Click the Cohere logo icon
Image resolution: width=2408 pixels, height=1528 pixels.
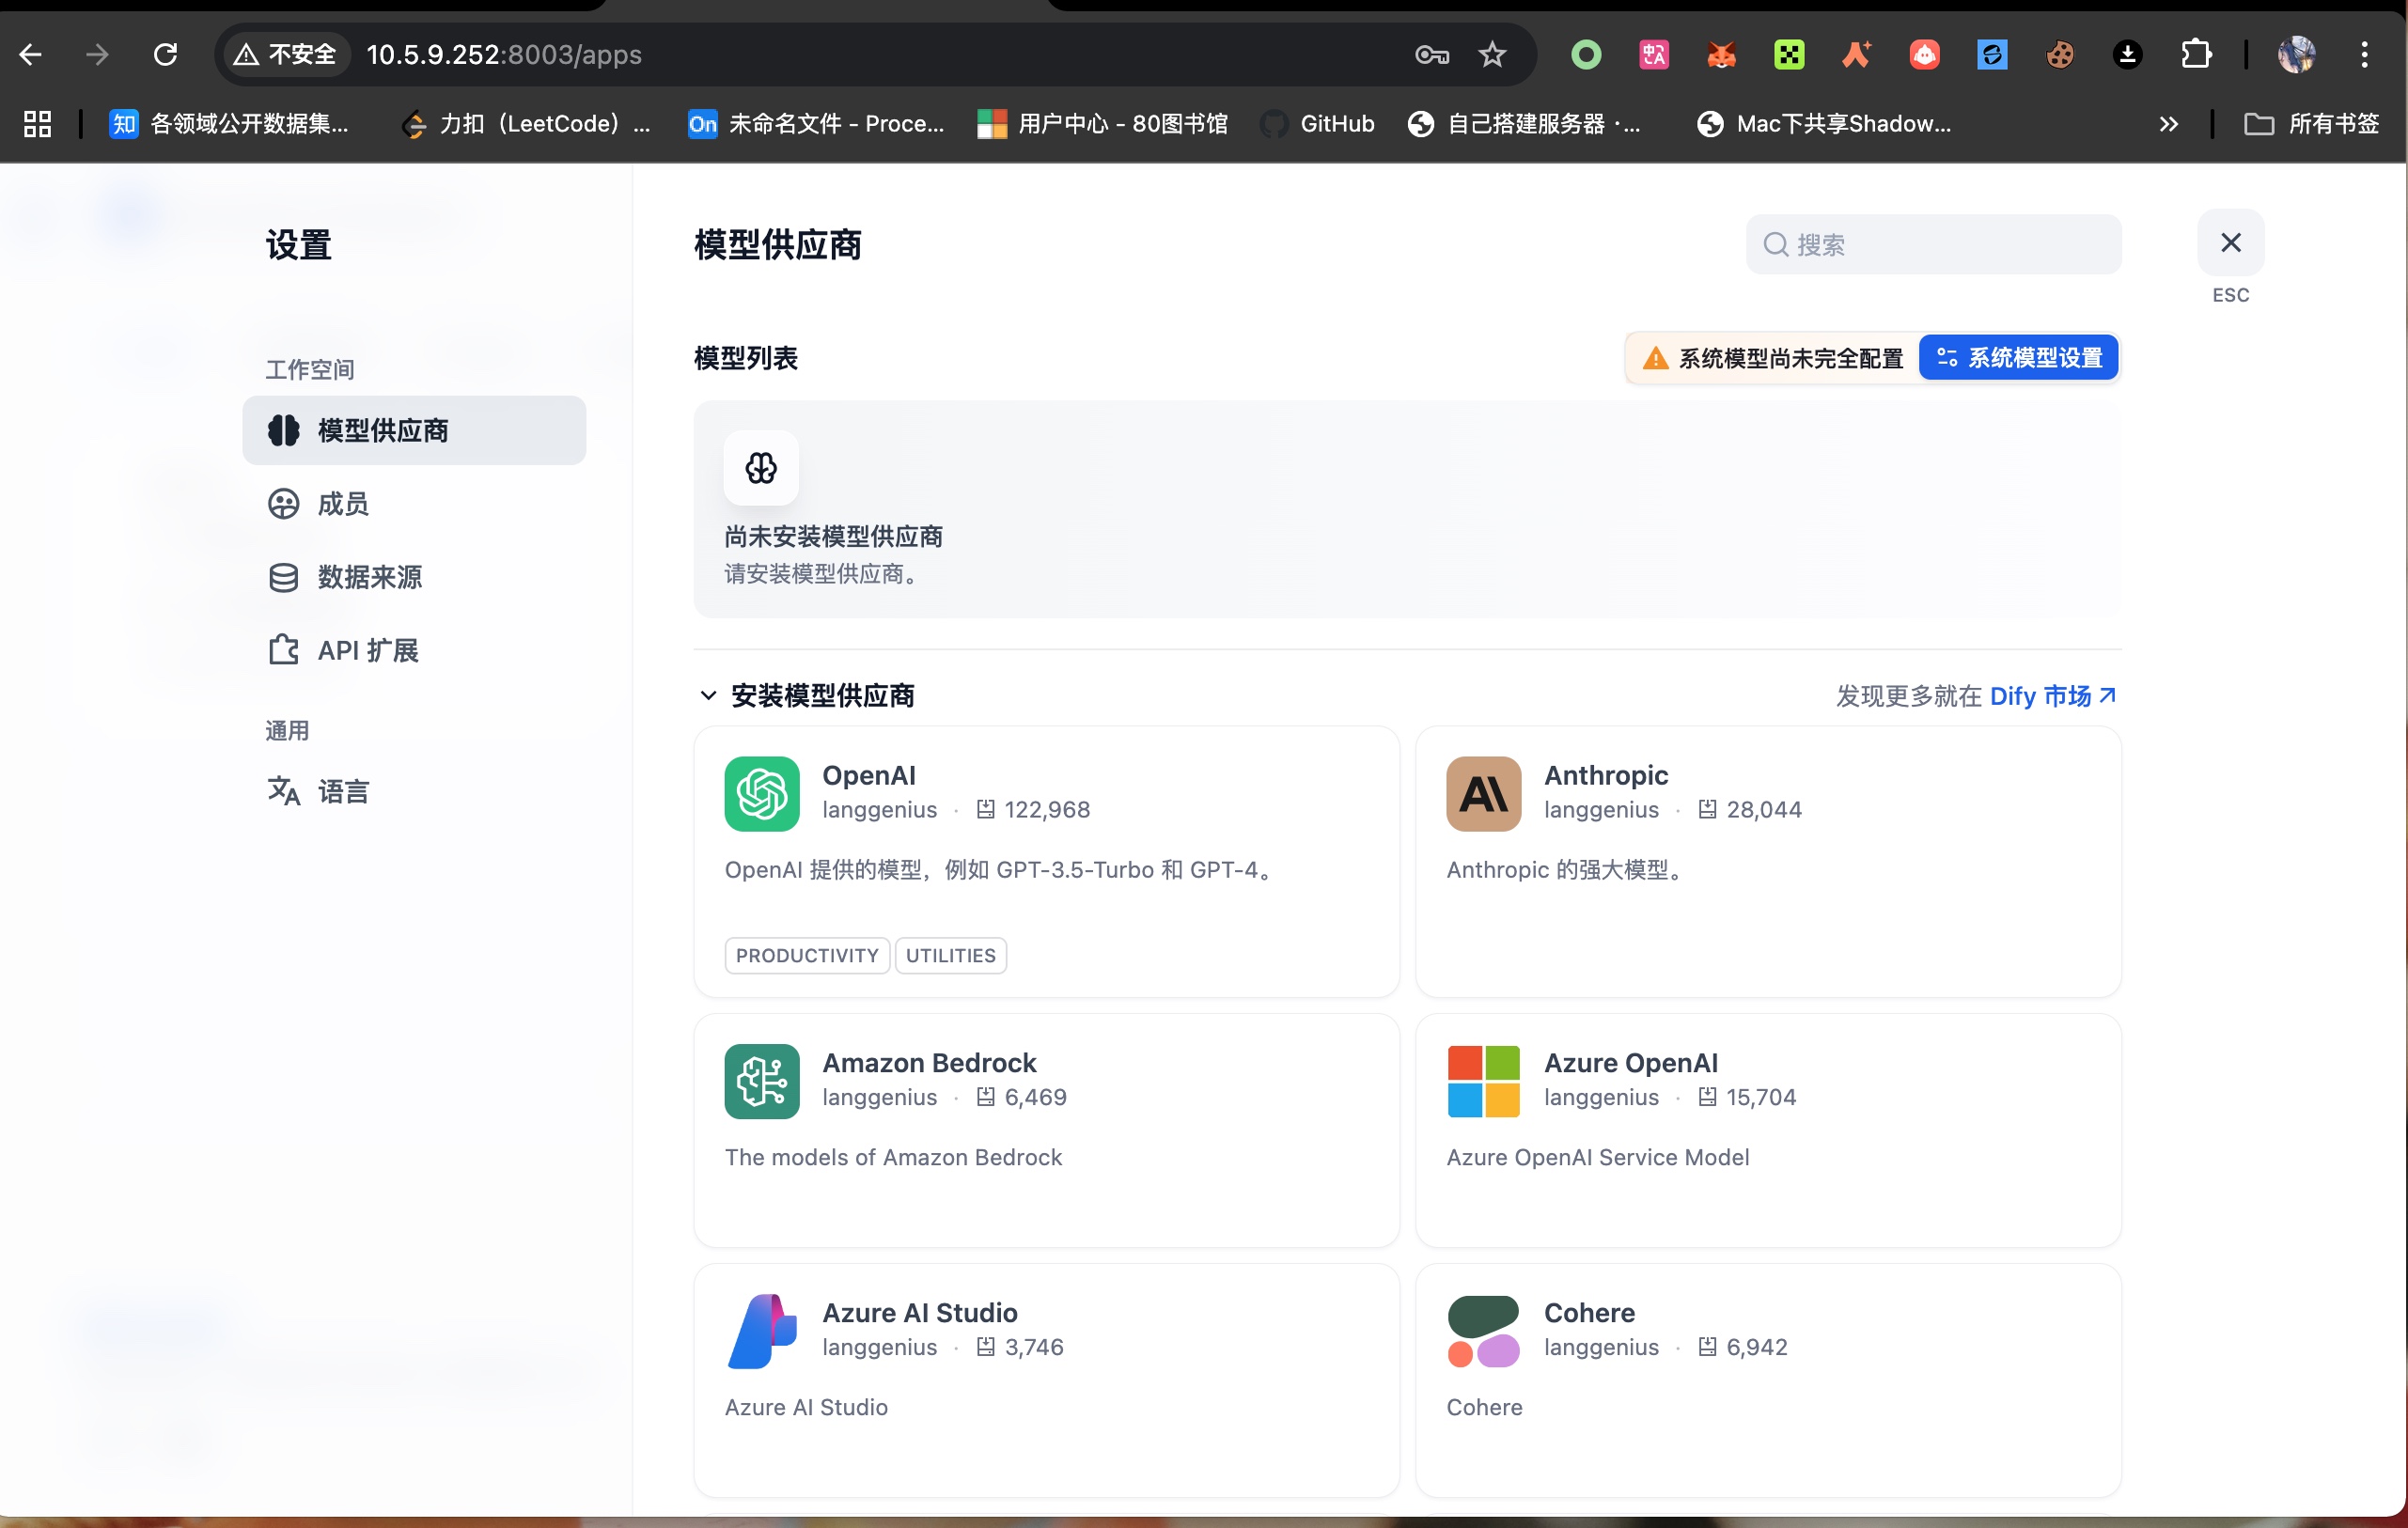(x=1483, y=1331)
